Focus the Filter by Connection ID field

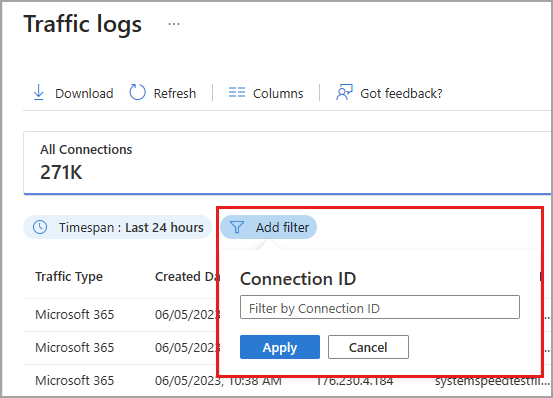[380, 307]
